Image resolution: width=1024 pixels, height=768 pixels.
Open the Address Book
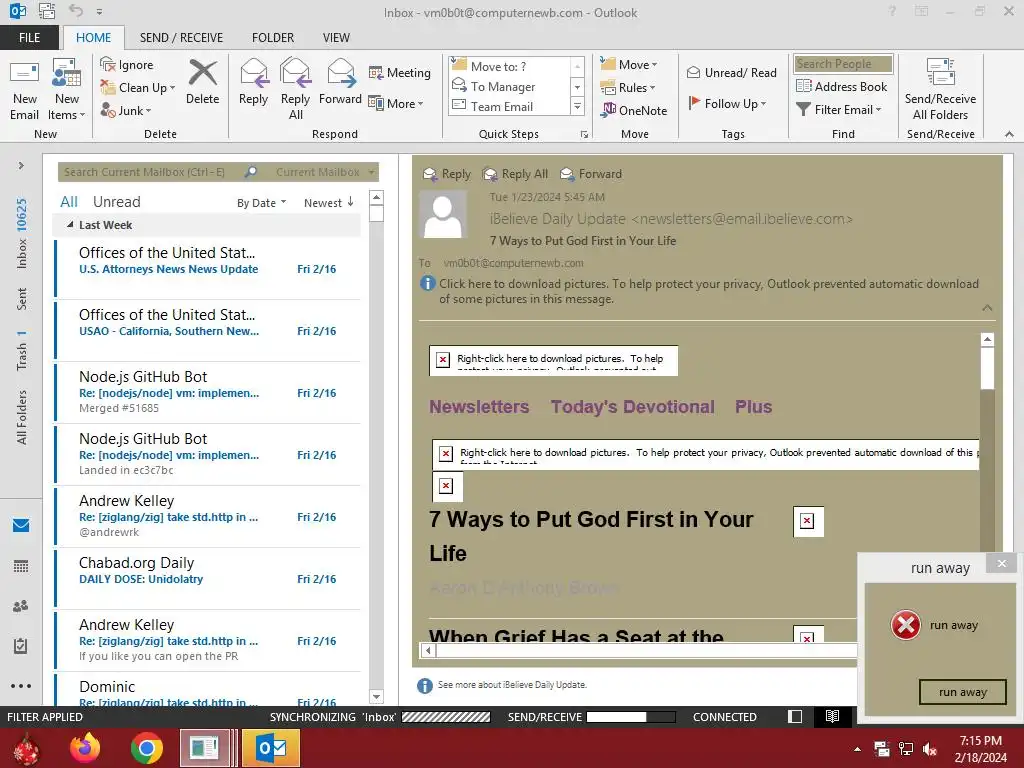841,86
